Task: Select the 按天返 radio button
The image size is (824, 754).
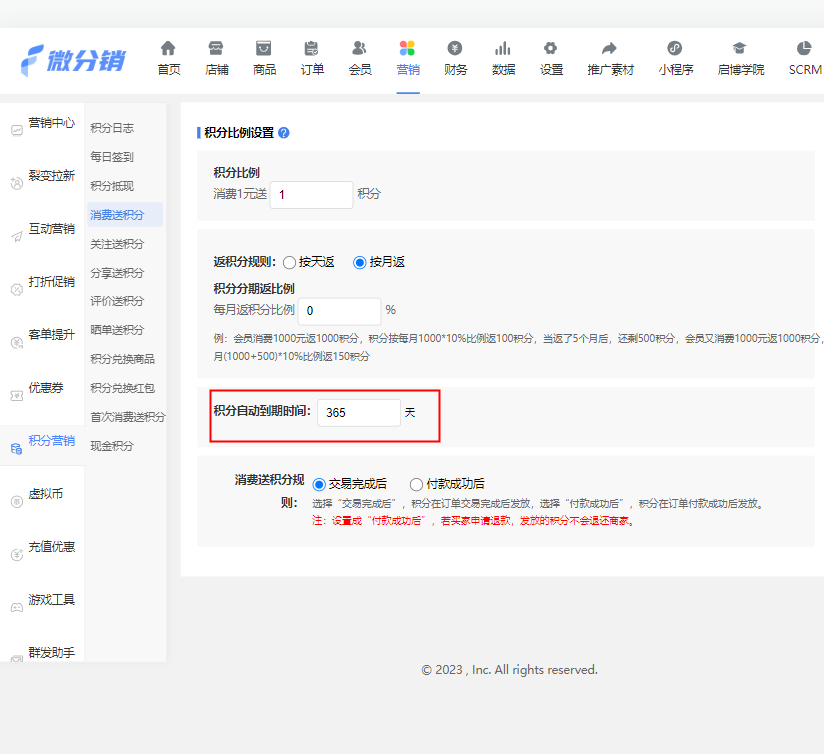Action: coord(290,262)
